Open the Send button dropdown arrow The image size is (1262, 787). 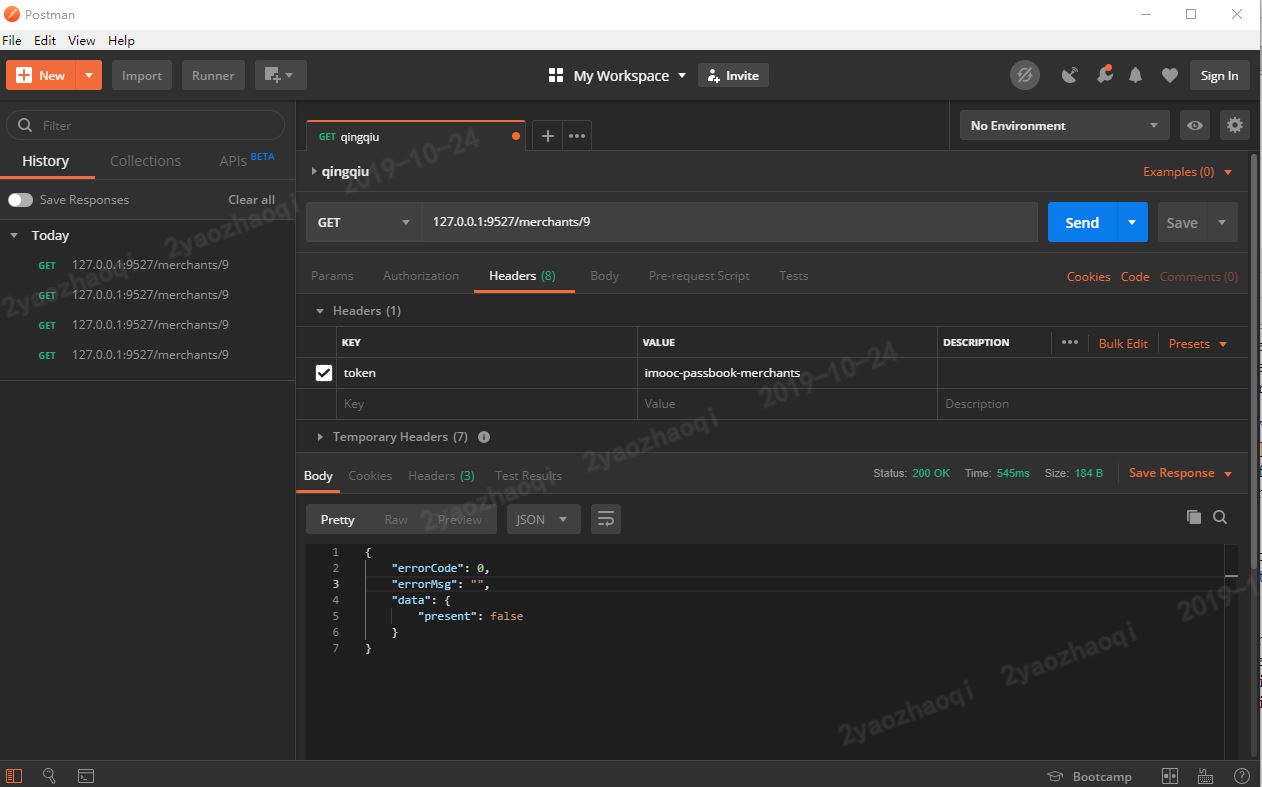1131,222
